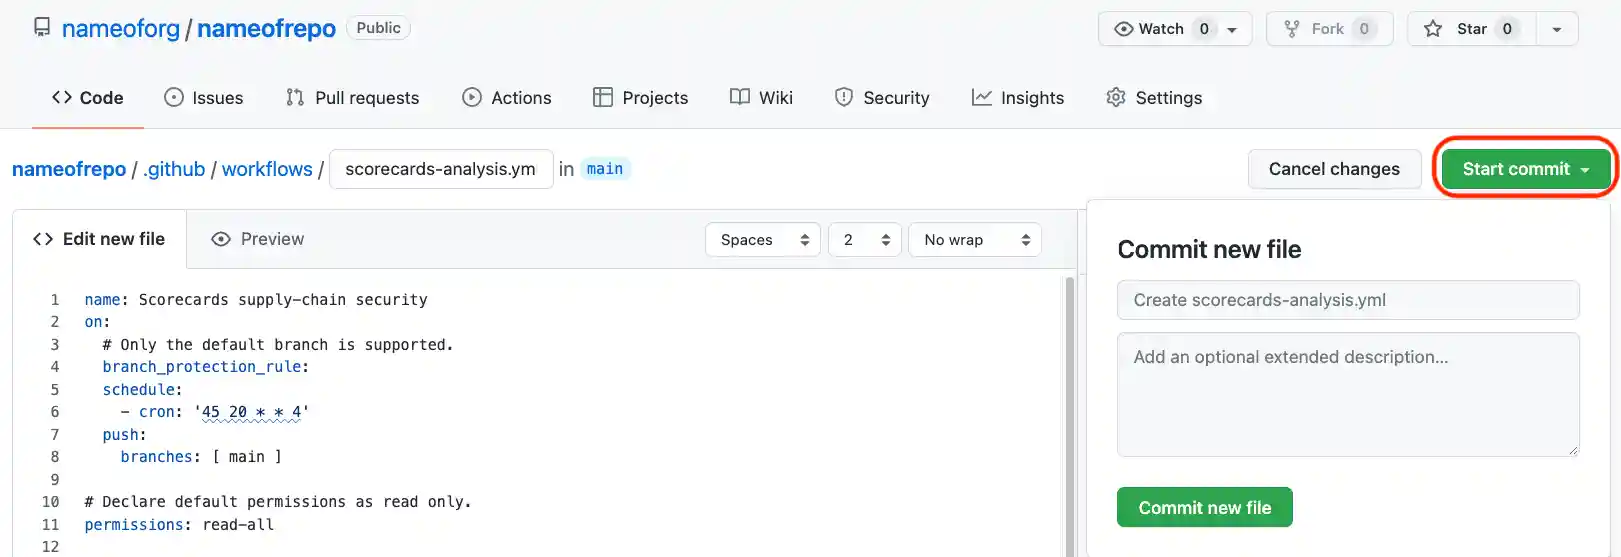
Task: Open the Security shield tab
Action: click(882, 98)
